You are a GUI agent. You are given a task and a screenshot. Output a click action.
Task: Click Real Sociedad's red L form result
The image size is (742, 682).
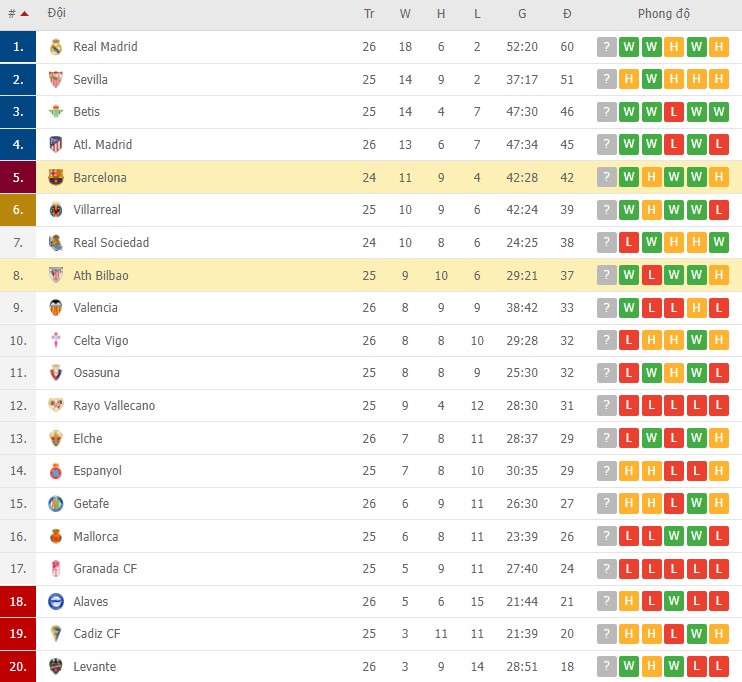(x=629, y=243)
